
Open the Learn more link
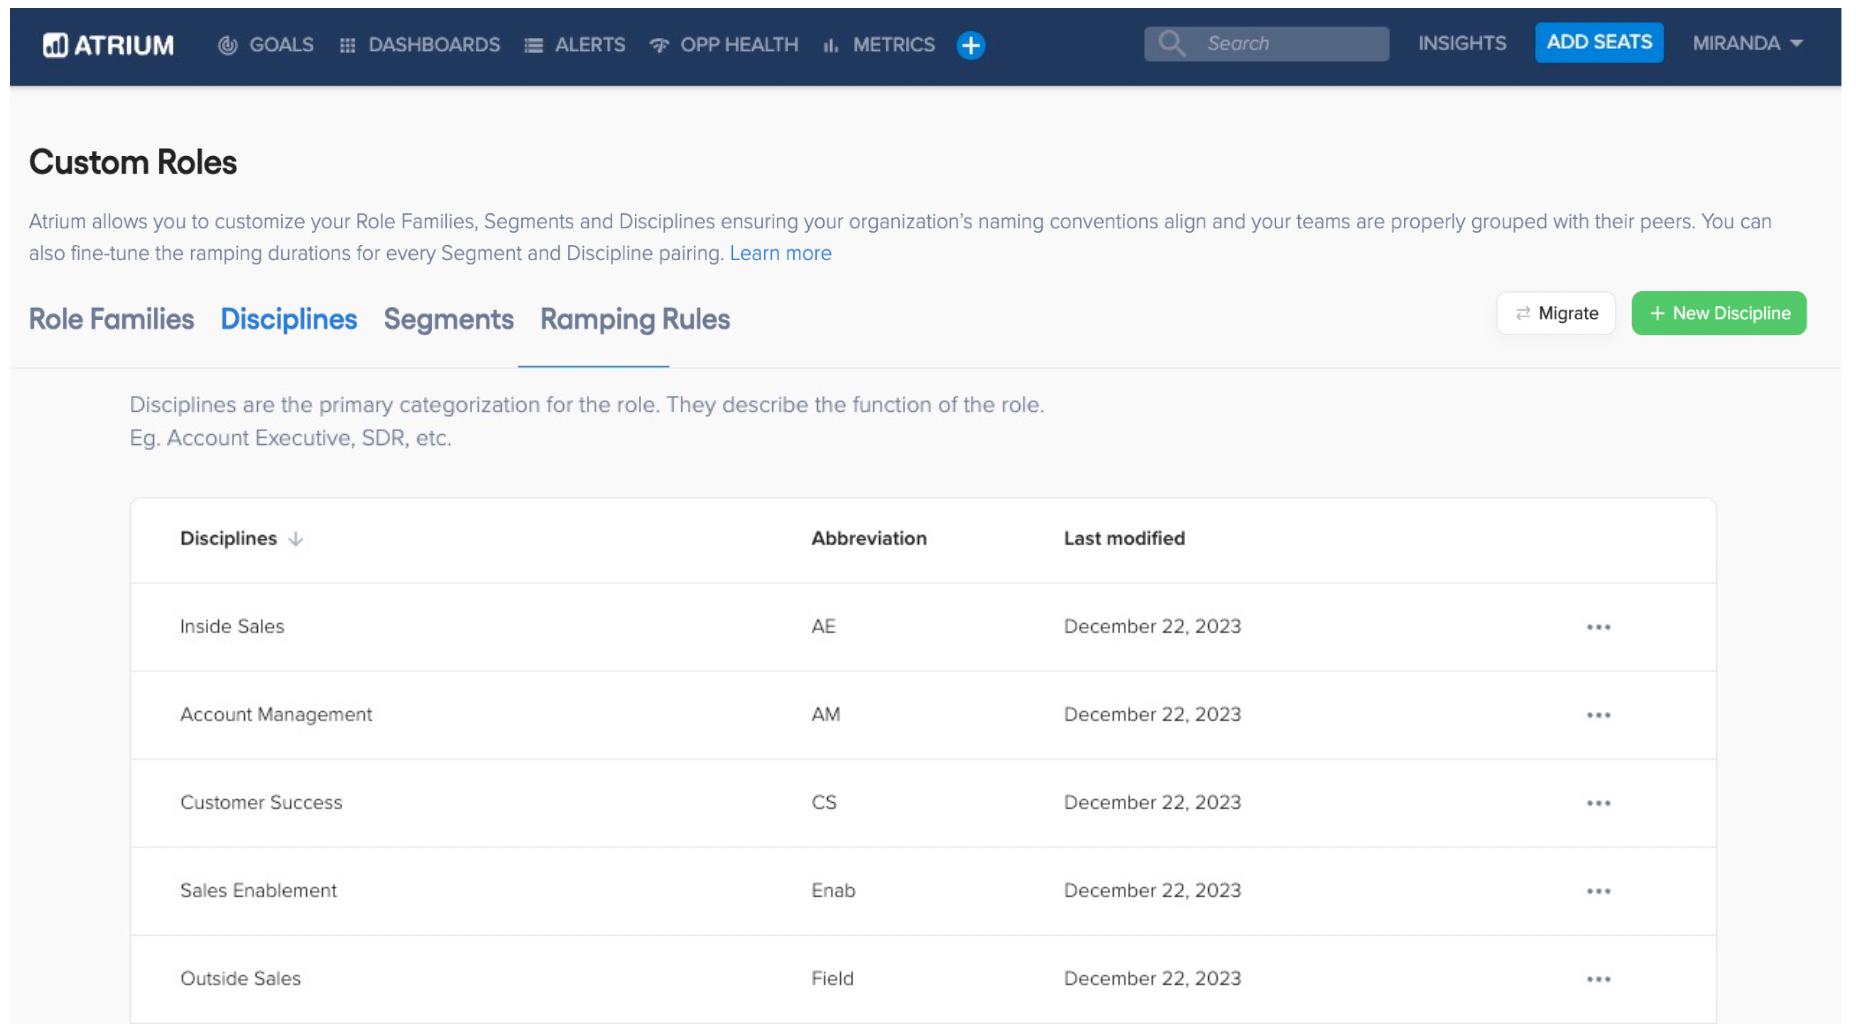pyautogui.click(x=780, y=253)
